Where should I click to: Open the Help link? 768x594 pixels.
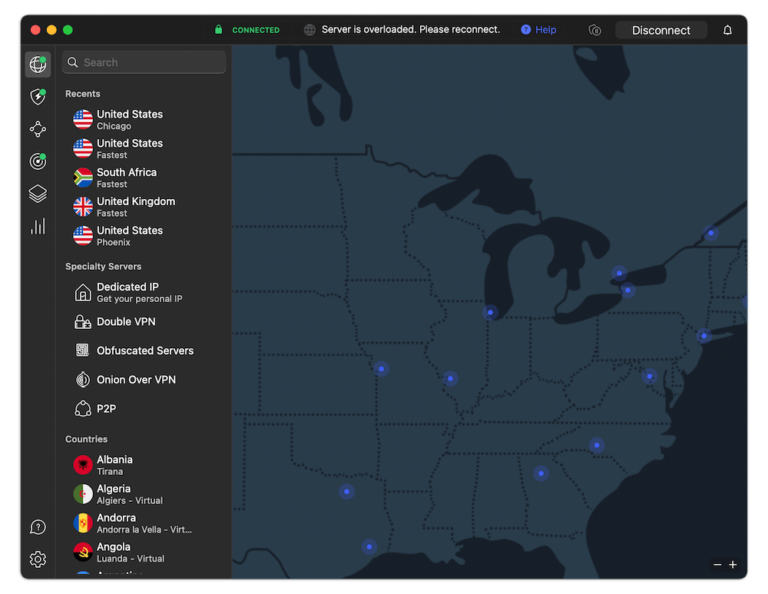click(x=545, y=30)
